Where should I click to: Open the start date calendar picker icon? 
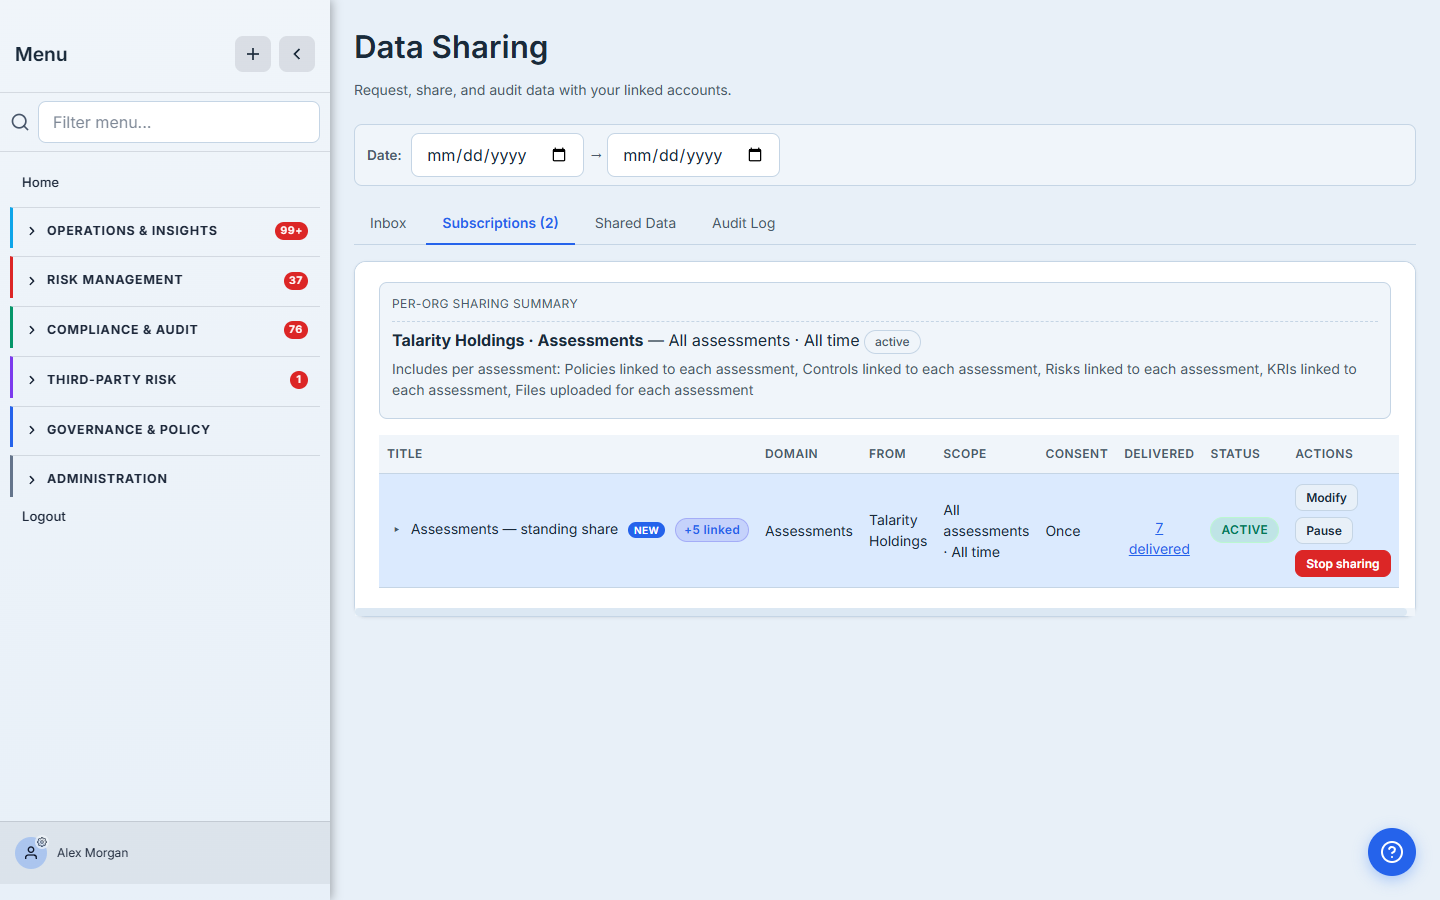[559, 155]
